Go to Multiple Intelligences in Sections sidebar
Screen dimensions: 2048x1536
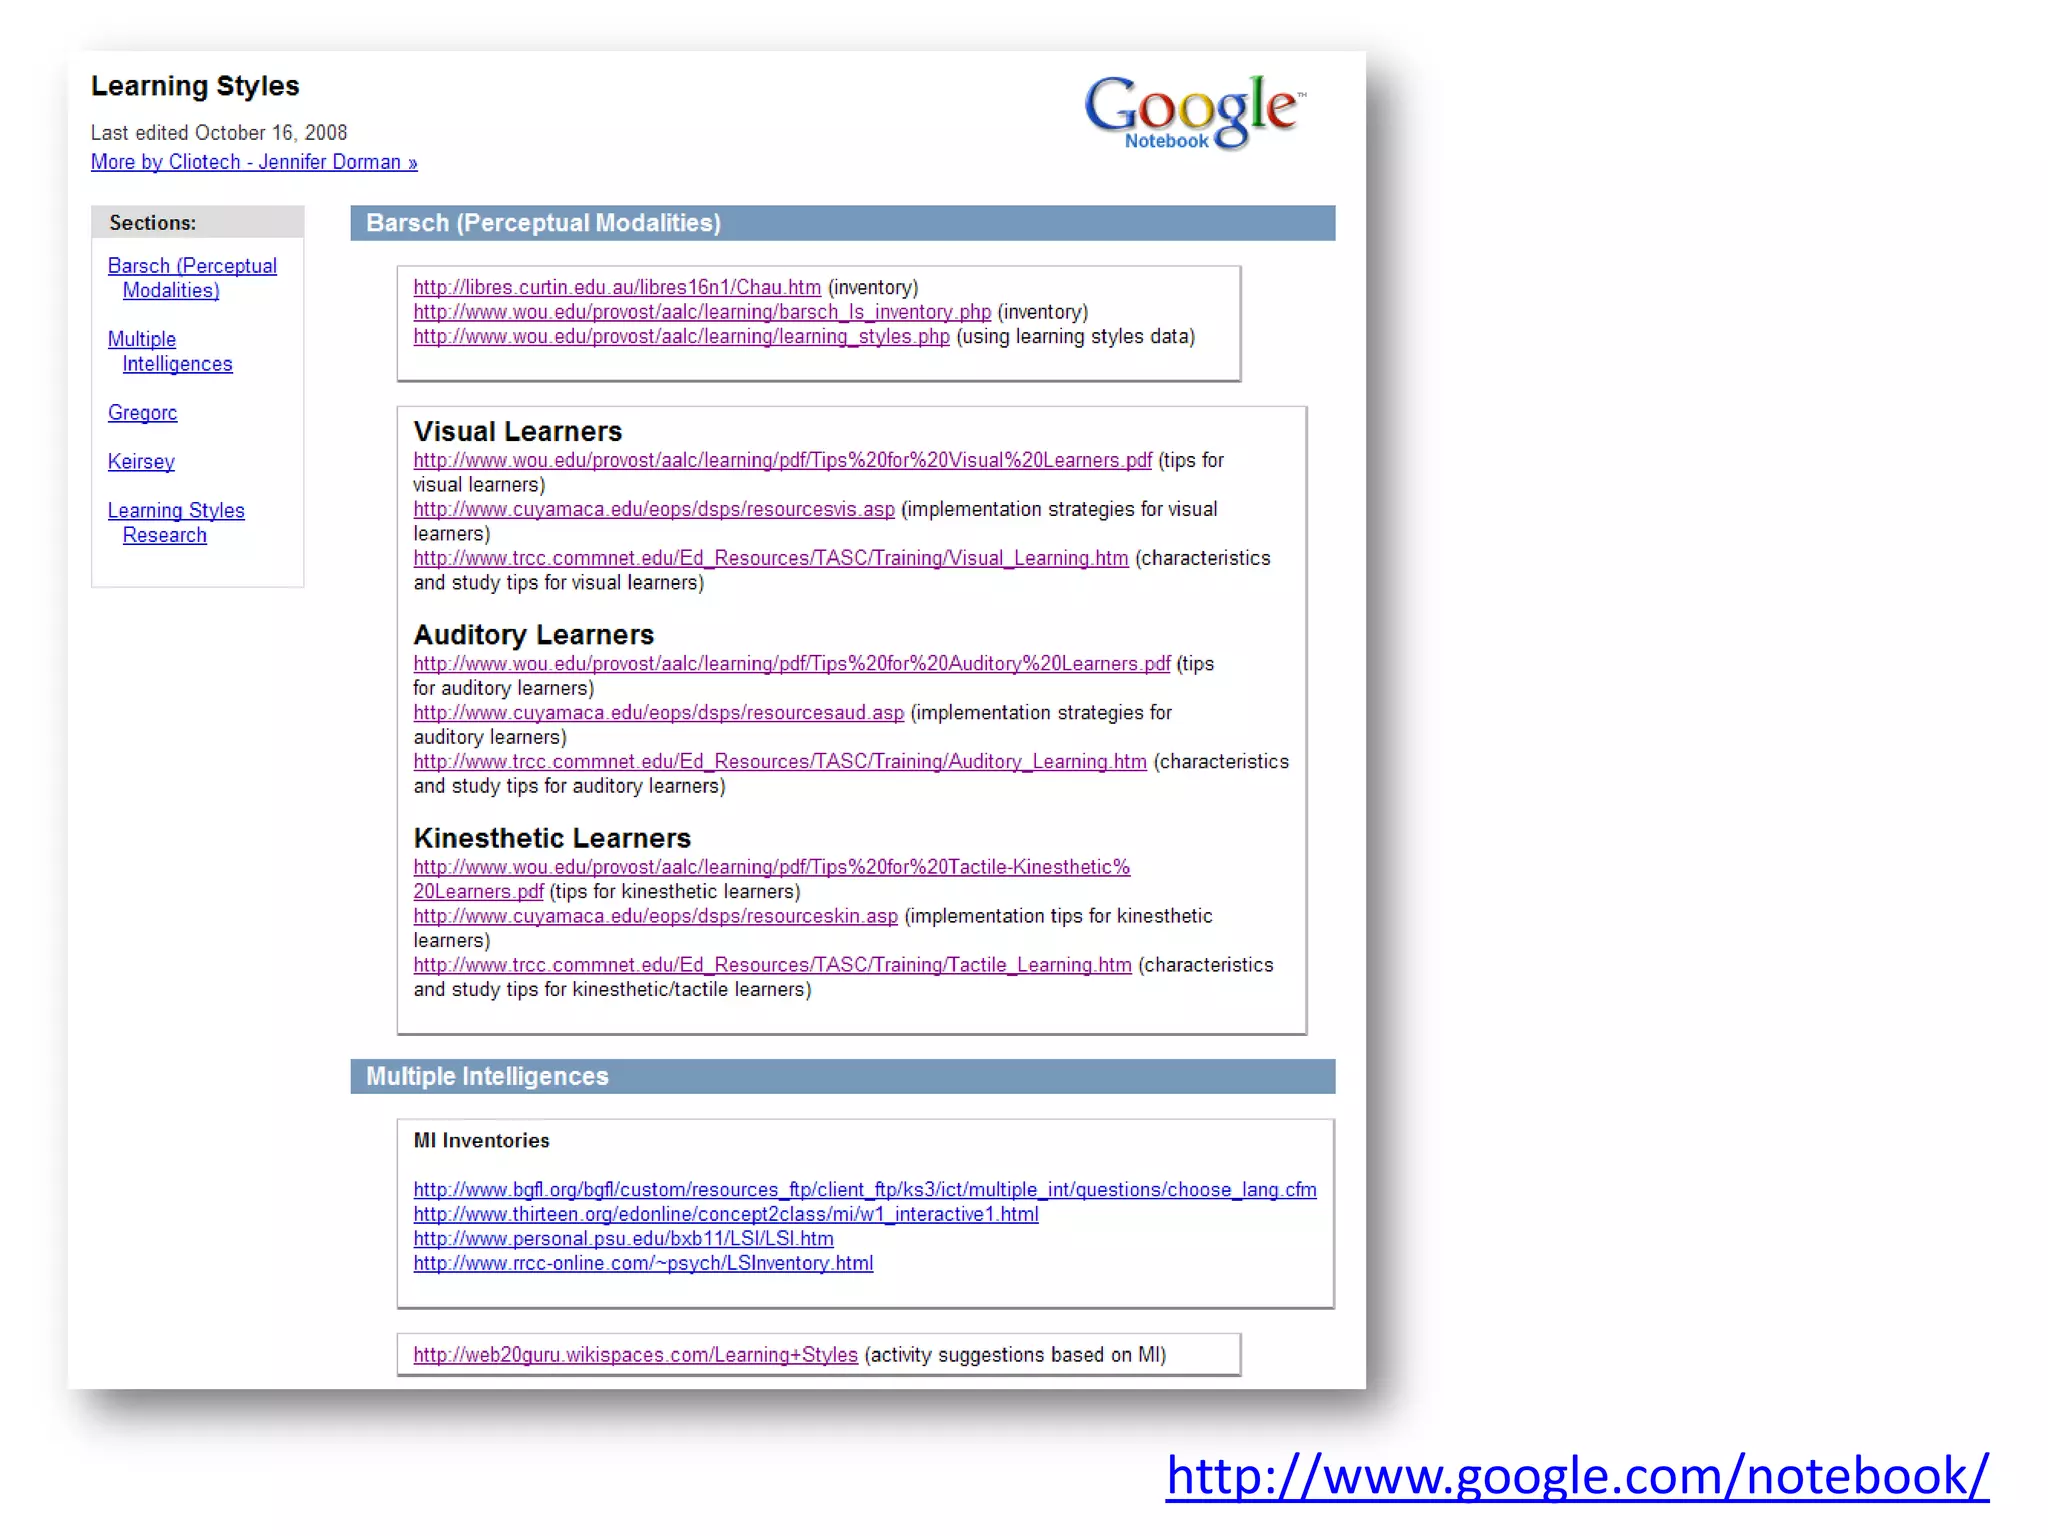click(142, 339)
